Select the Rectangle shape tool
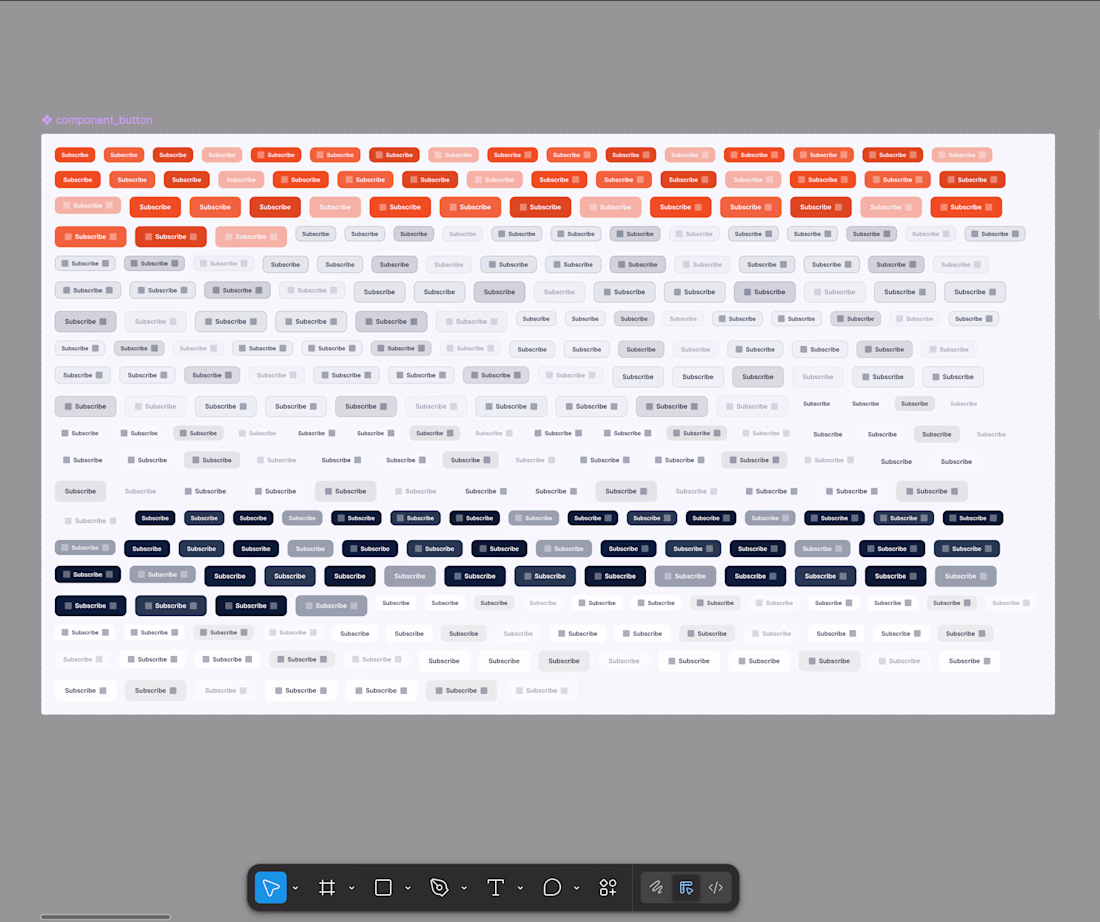The width and height of the screenshot is (1100, 922). [x=383, y=888]
